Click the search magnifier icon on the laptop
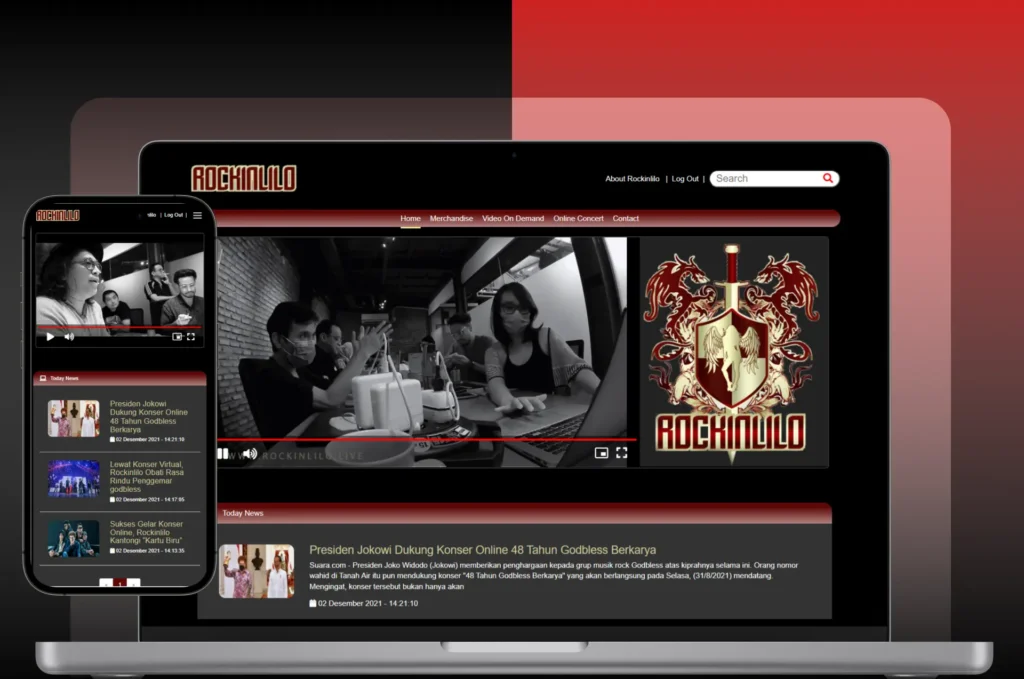Screen dimensions: 1024x679 827,178
